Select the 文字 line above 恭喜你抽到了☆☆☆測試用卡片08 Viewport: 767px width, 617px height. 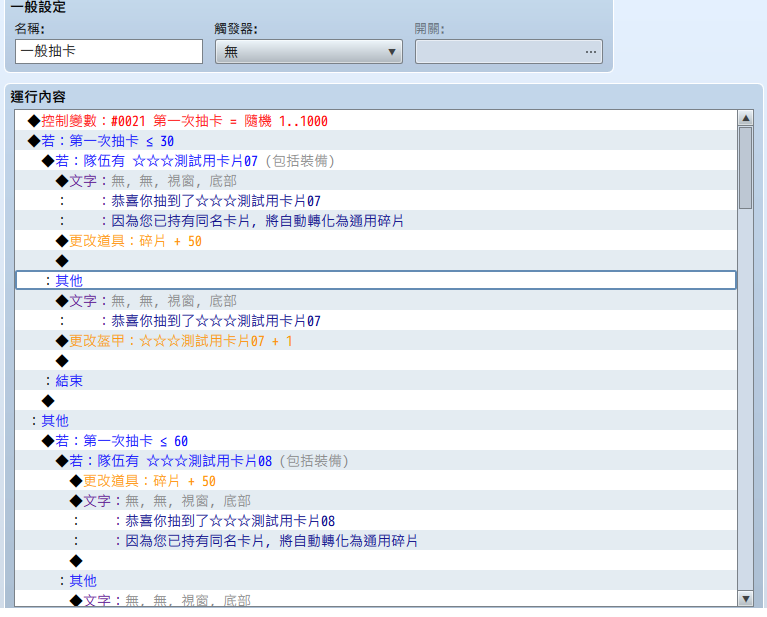point(376,501)
